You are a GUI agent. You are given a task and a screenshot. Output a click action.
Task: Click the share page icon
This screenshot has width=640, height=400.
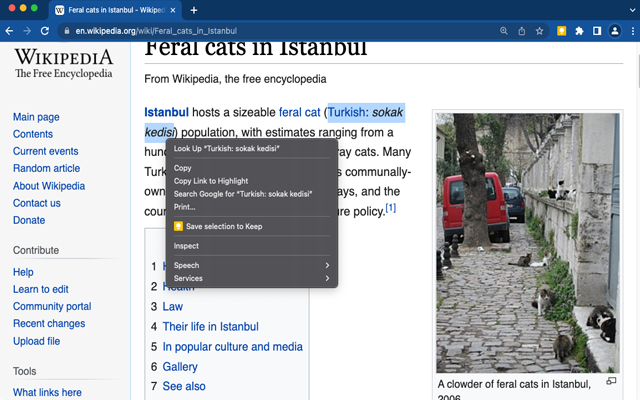point(522,31)
